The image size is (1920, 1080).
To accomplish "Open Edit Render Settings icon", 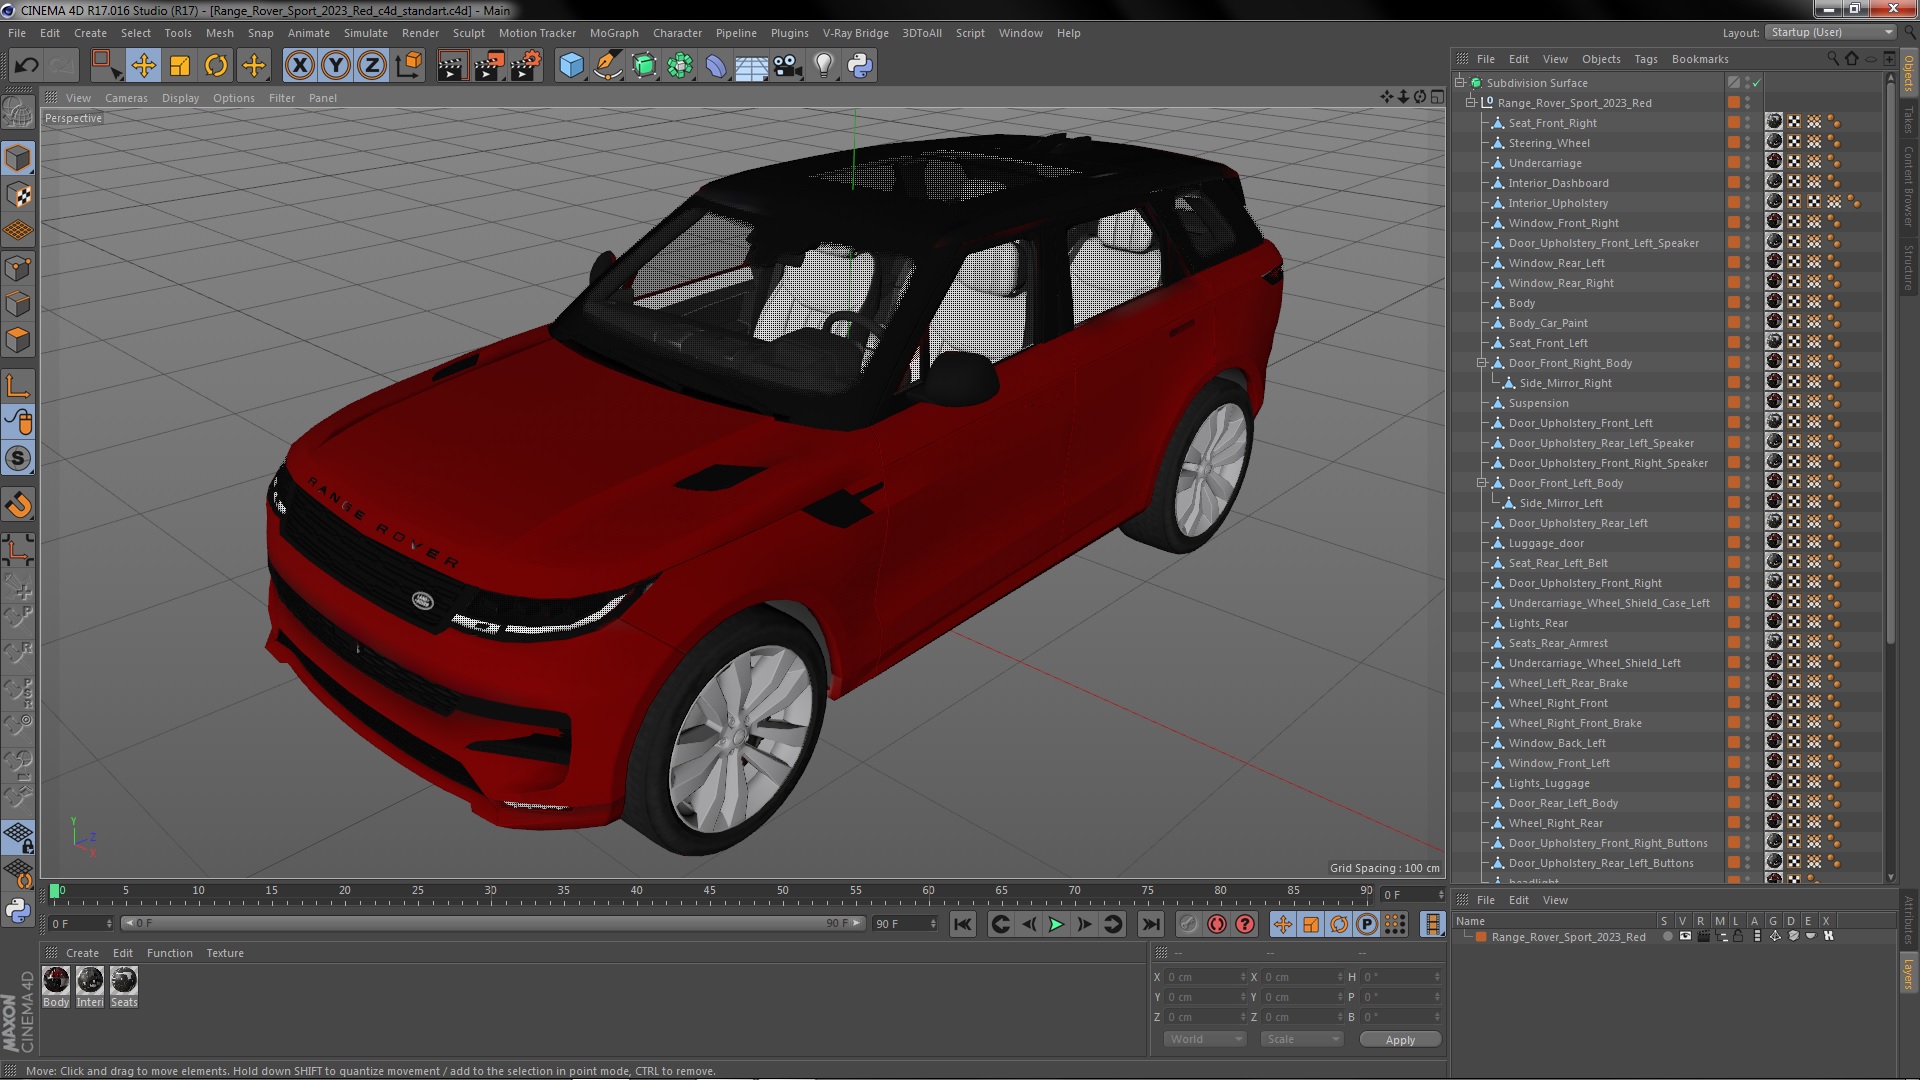I will pyautogui.click(x=526, y=66).
